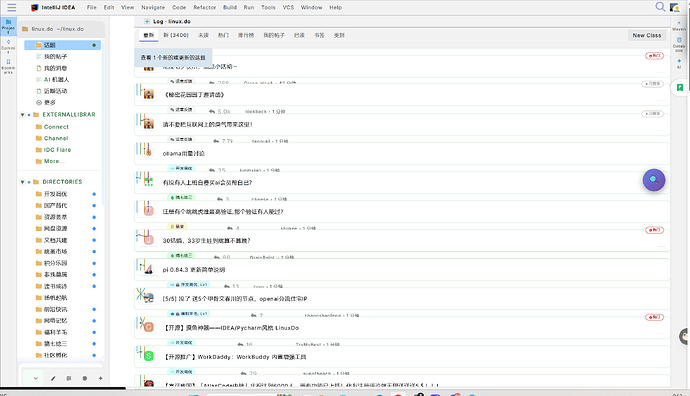Collapse the EXTERNALLIBRAR tree section

pos(22,115)
